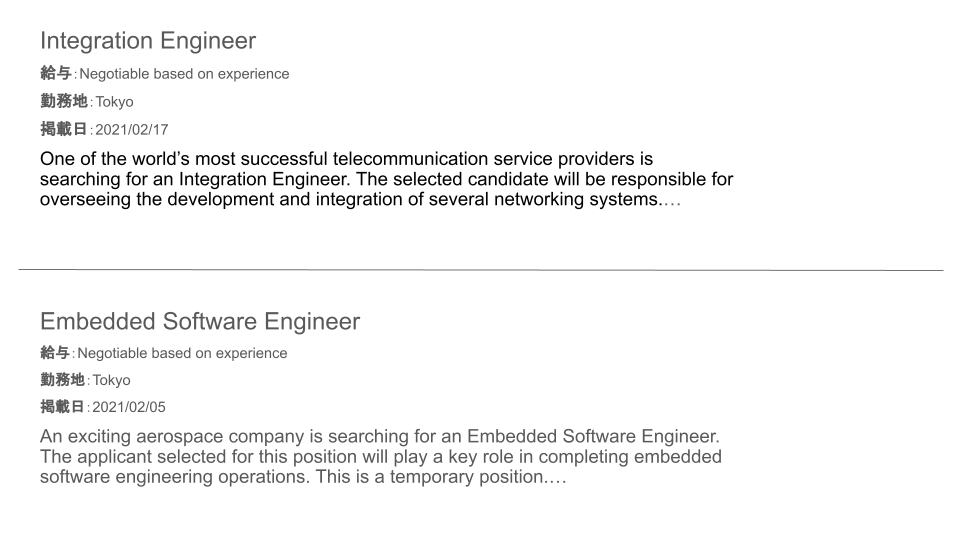Screen dimensions: 960x540
Task: Select the 勤務地 label in Embedded Software listing
Action: coord(62,380)
